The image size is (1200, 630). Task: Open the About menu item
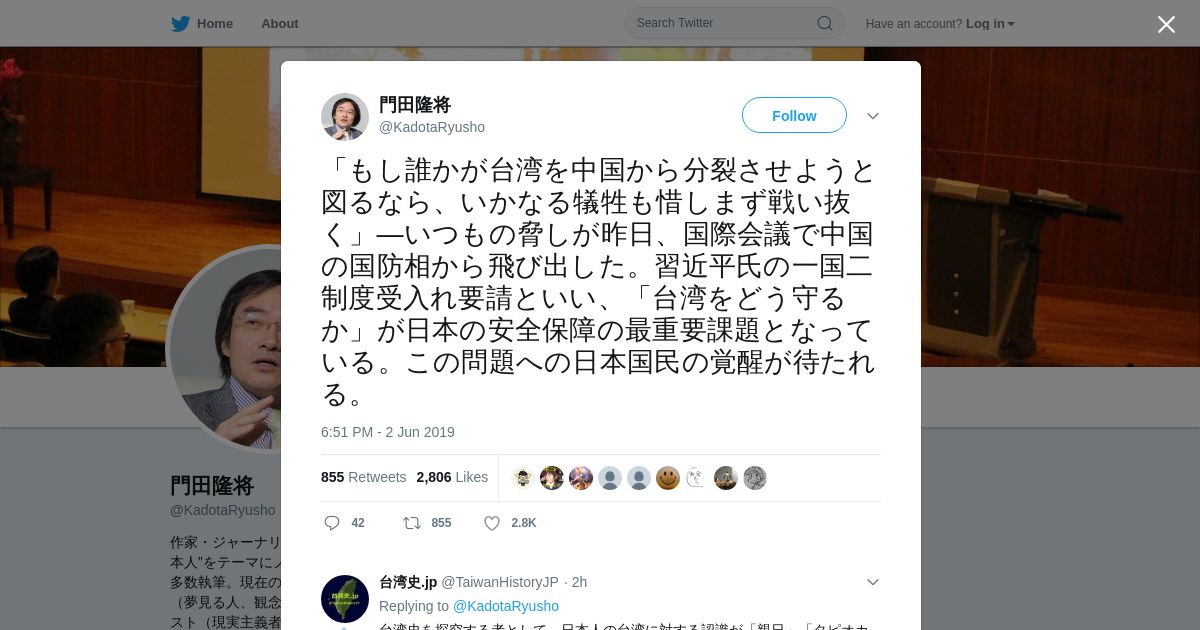[x=280, y=24]
